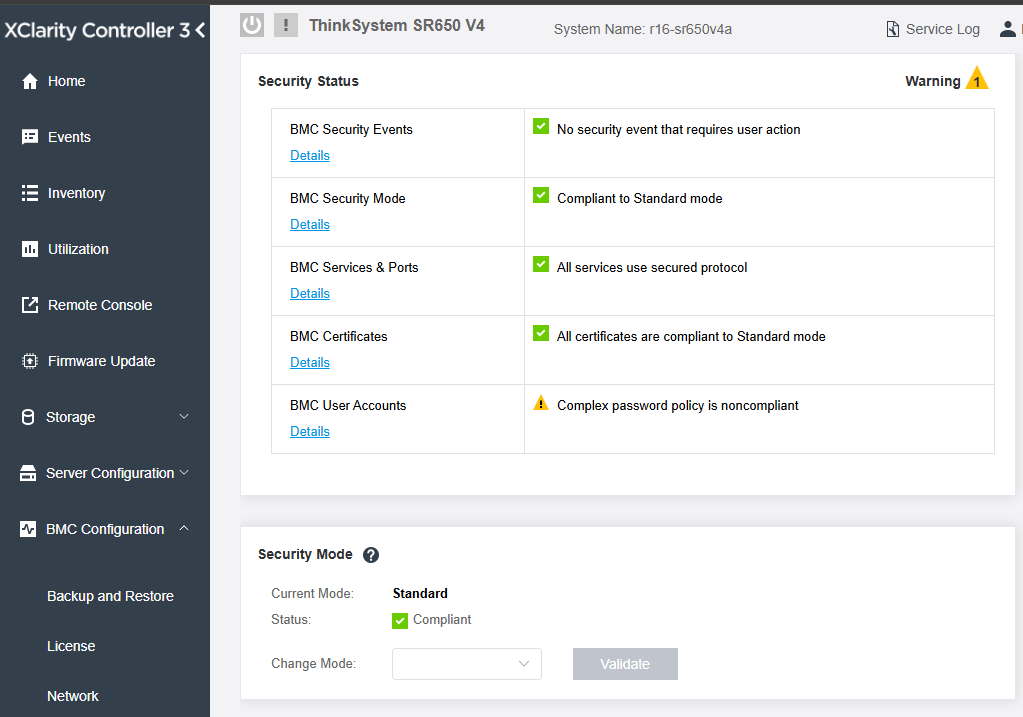Image resolution: width=1023 pixels, height=717 pixels.
Task: Open Details for BMC Security Mode
Action: (x=310, y=224)
